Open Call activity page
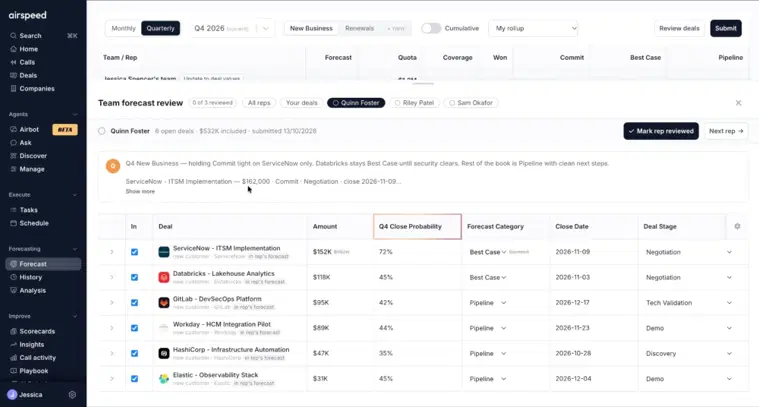Image resolution: width=759 pixels, height=407 pixels. click(32, 358)
